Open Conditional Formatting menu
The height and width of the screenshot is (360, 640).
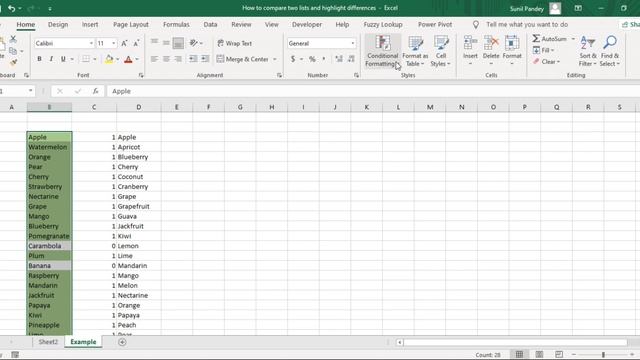tap(382, 51)
